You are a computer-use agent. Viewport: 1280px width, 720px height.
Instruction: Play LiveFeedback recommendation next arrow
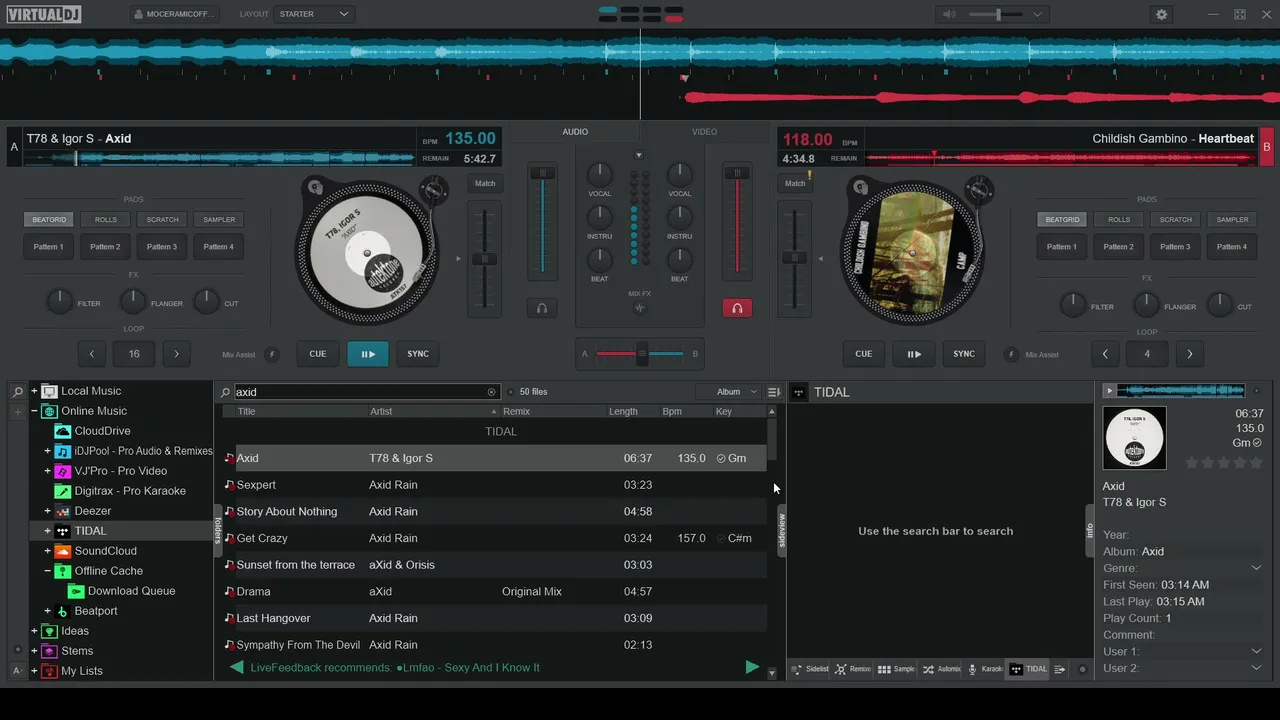[x=752, y=667]
